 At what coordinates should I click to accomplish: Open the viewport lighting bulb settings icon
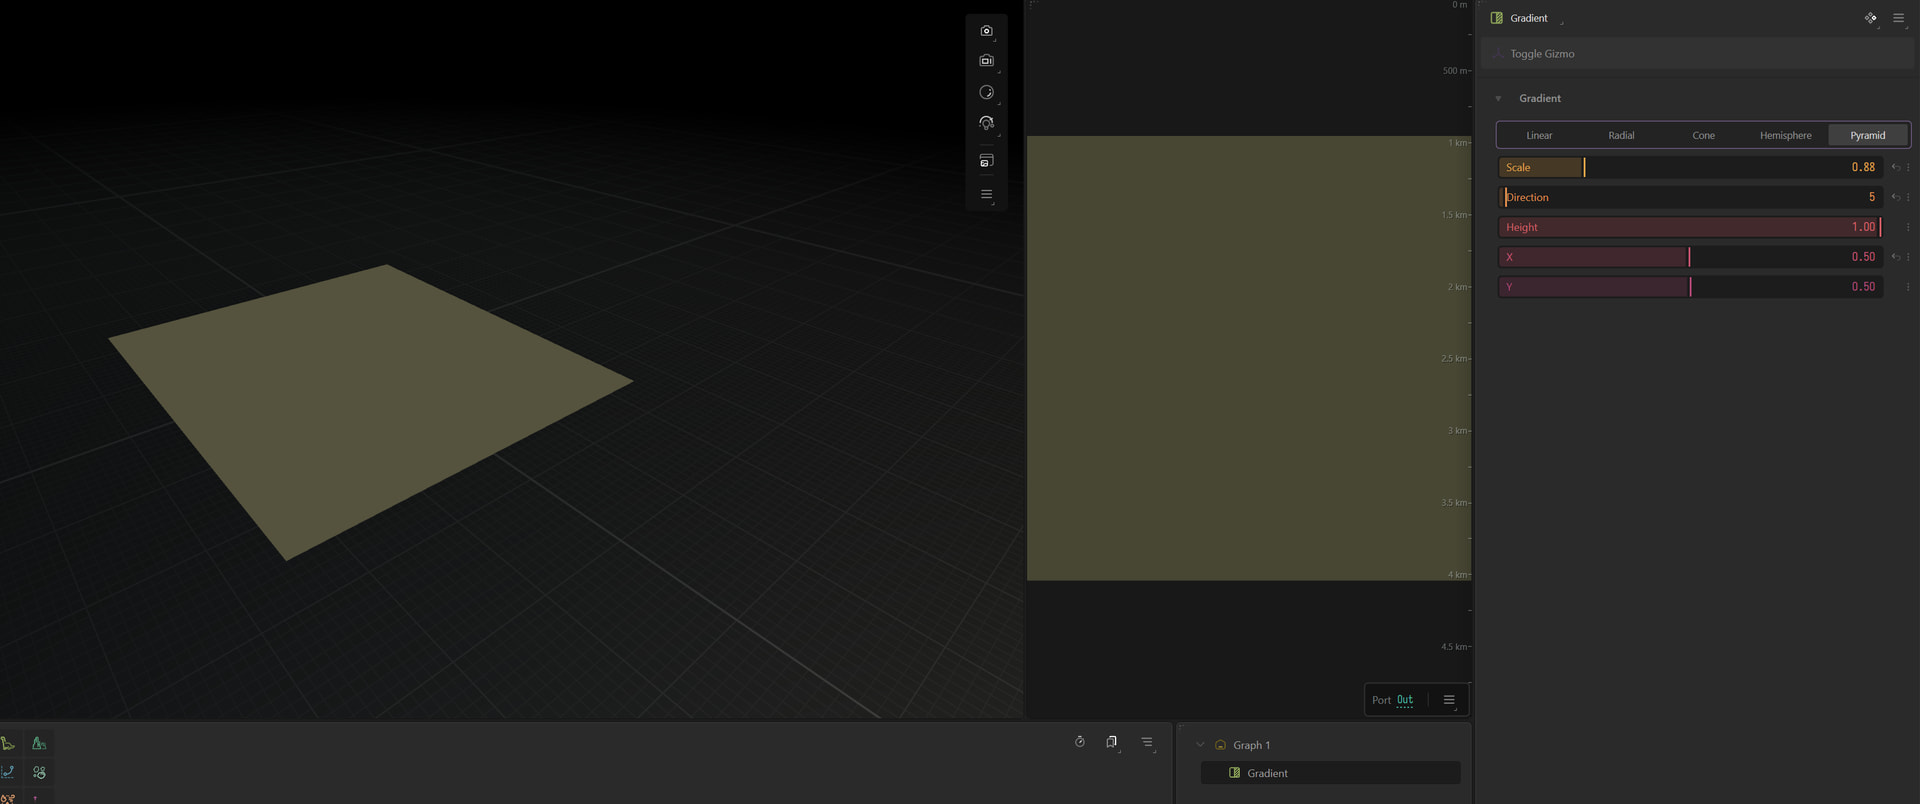pos(986,123)
